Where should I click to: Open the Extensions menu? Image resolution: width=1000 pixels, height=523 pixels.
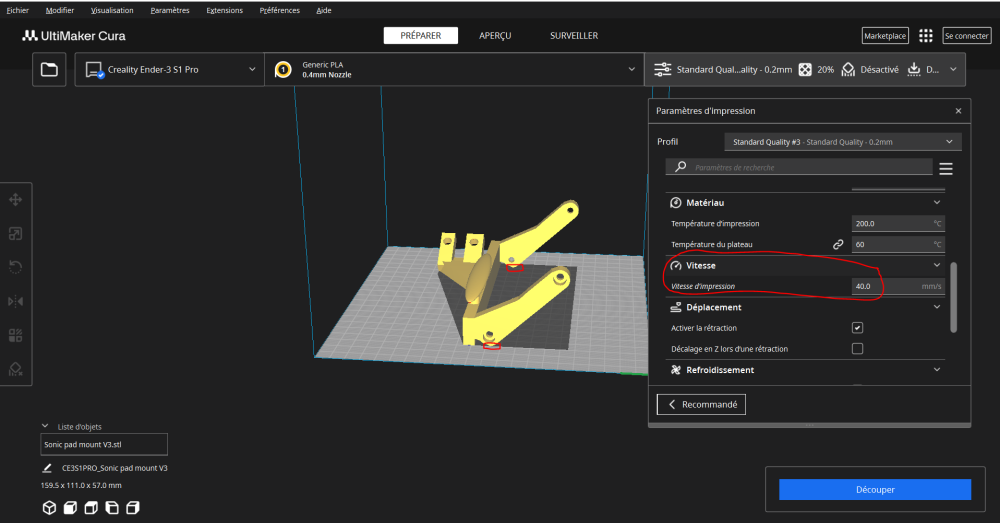(224, 10)
